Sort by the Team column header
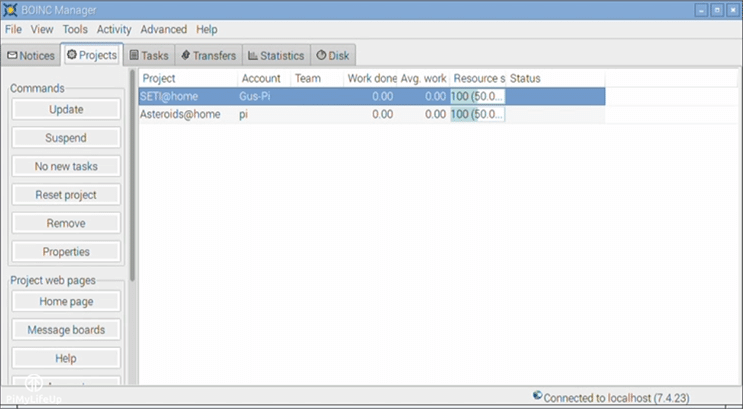Image resolution: width=743 pixels, height=409 pixels. 317,78
